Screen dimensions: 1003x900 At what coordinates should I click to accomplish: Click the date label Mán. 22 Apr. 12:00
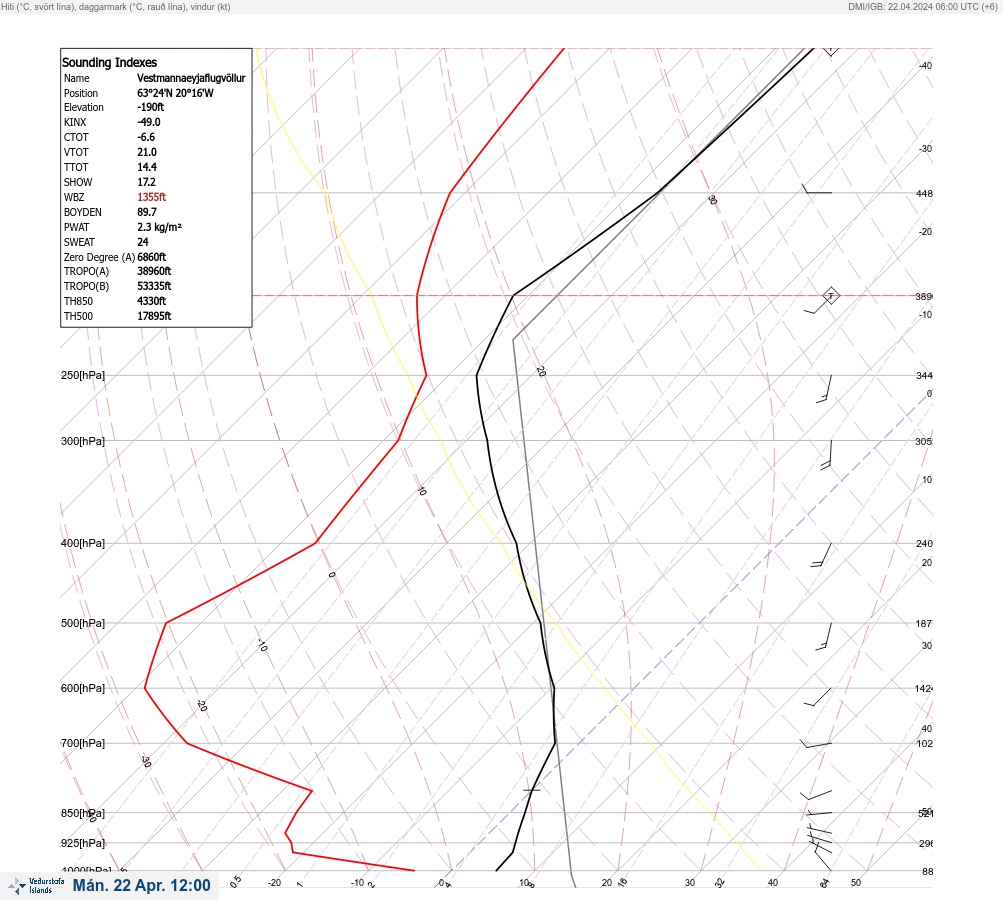click(141, 885)
